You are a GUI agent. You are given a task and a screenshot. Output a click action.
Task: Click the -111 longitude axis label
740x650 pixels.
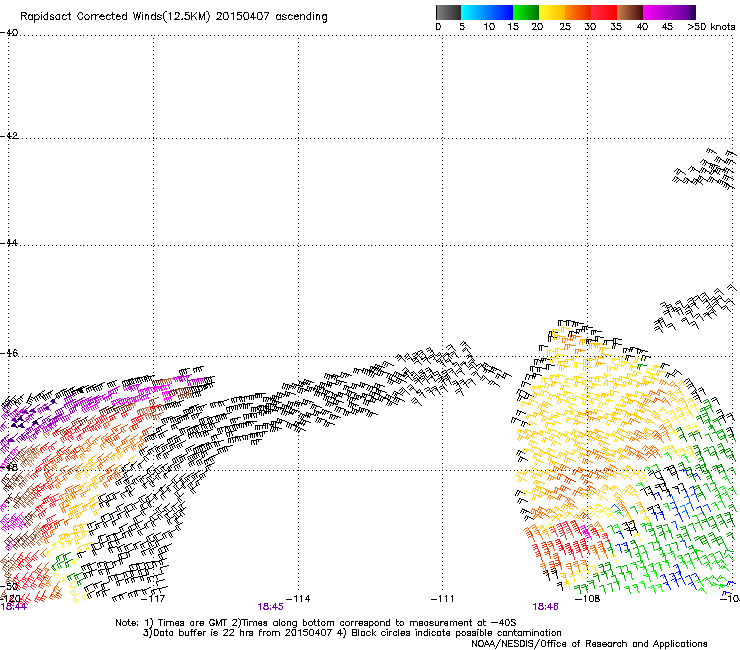pyautogui.click(x=443, y=599)
